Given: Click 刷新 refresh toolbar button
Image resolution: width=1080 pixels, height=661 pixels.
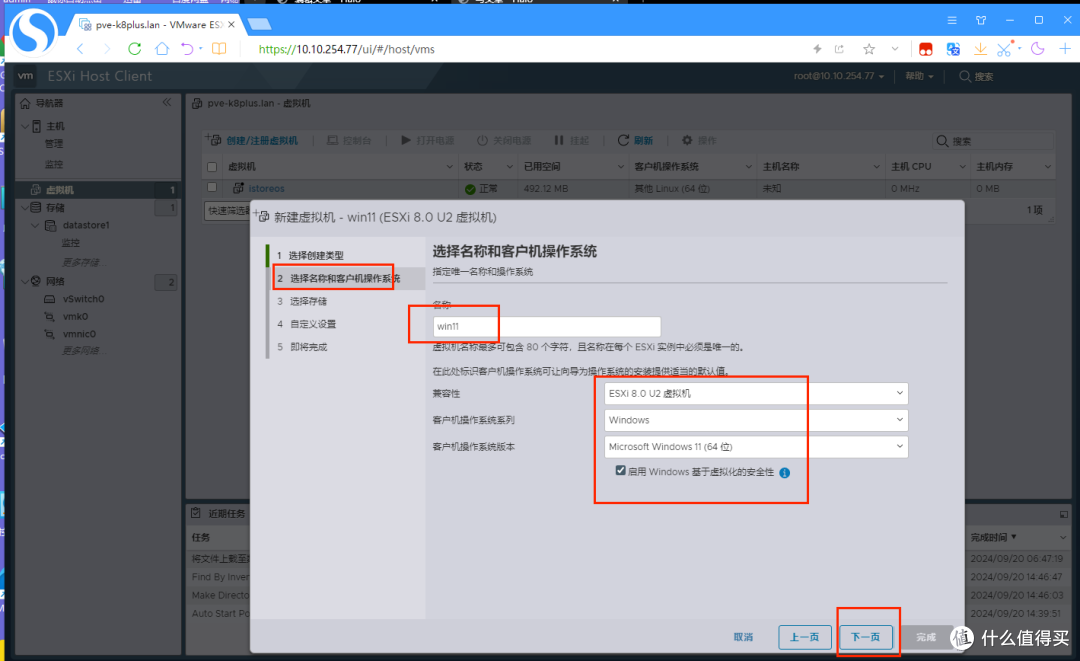Looking at the screenshot, I should click(x=635, y=140).
